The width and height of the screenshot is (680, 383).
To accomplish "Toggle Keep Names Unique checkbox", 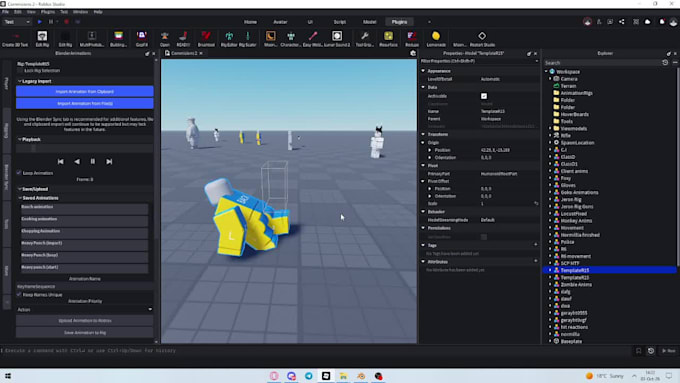I will tap(19, 295).
